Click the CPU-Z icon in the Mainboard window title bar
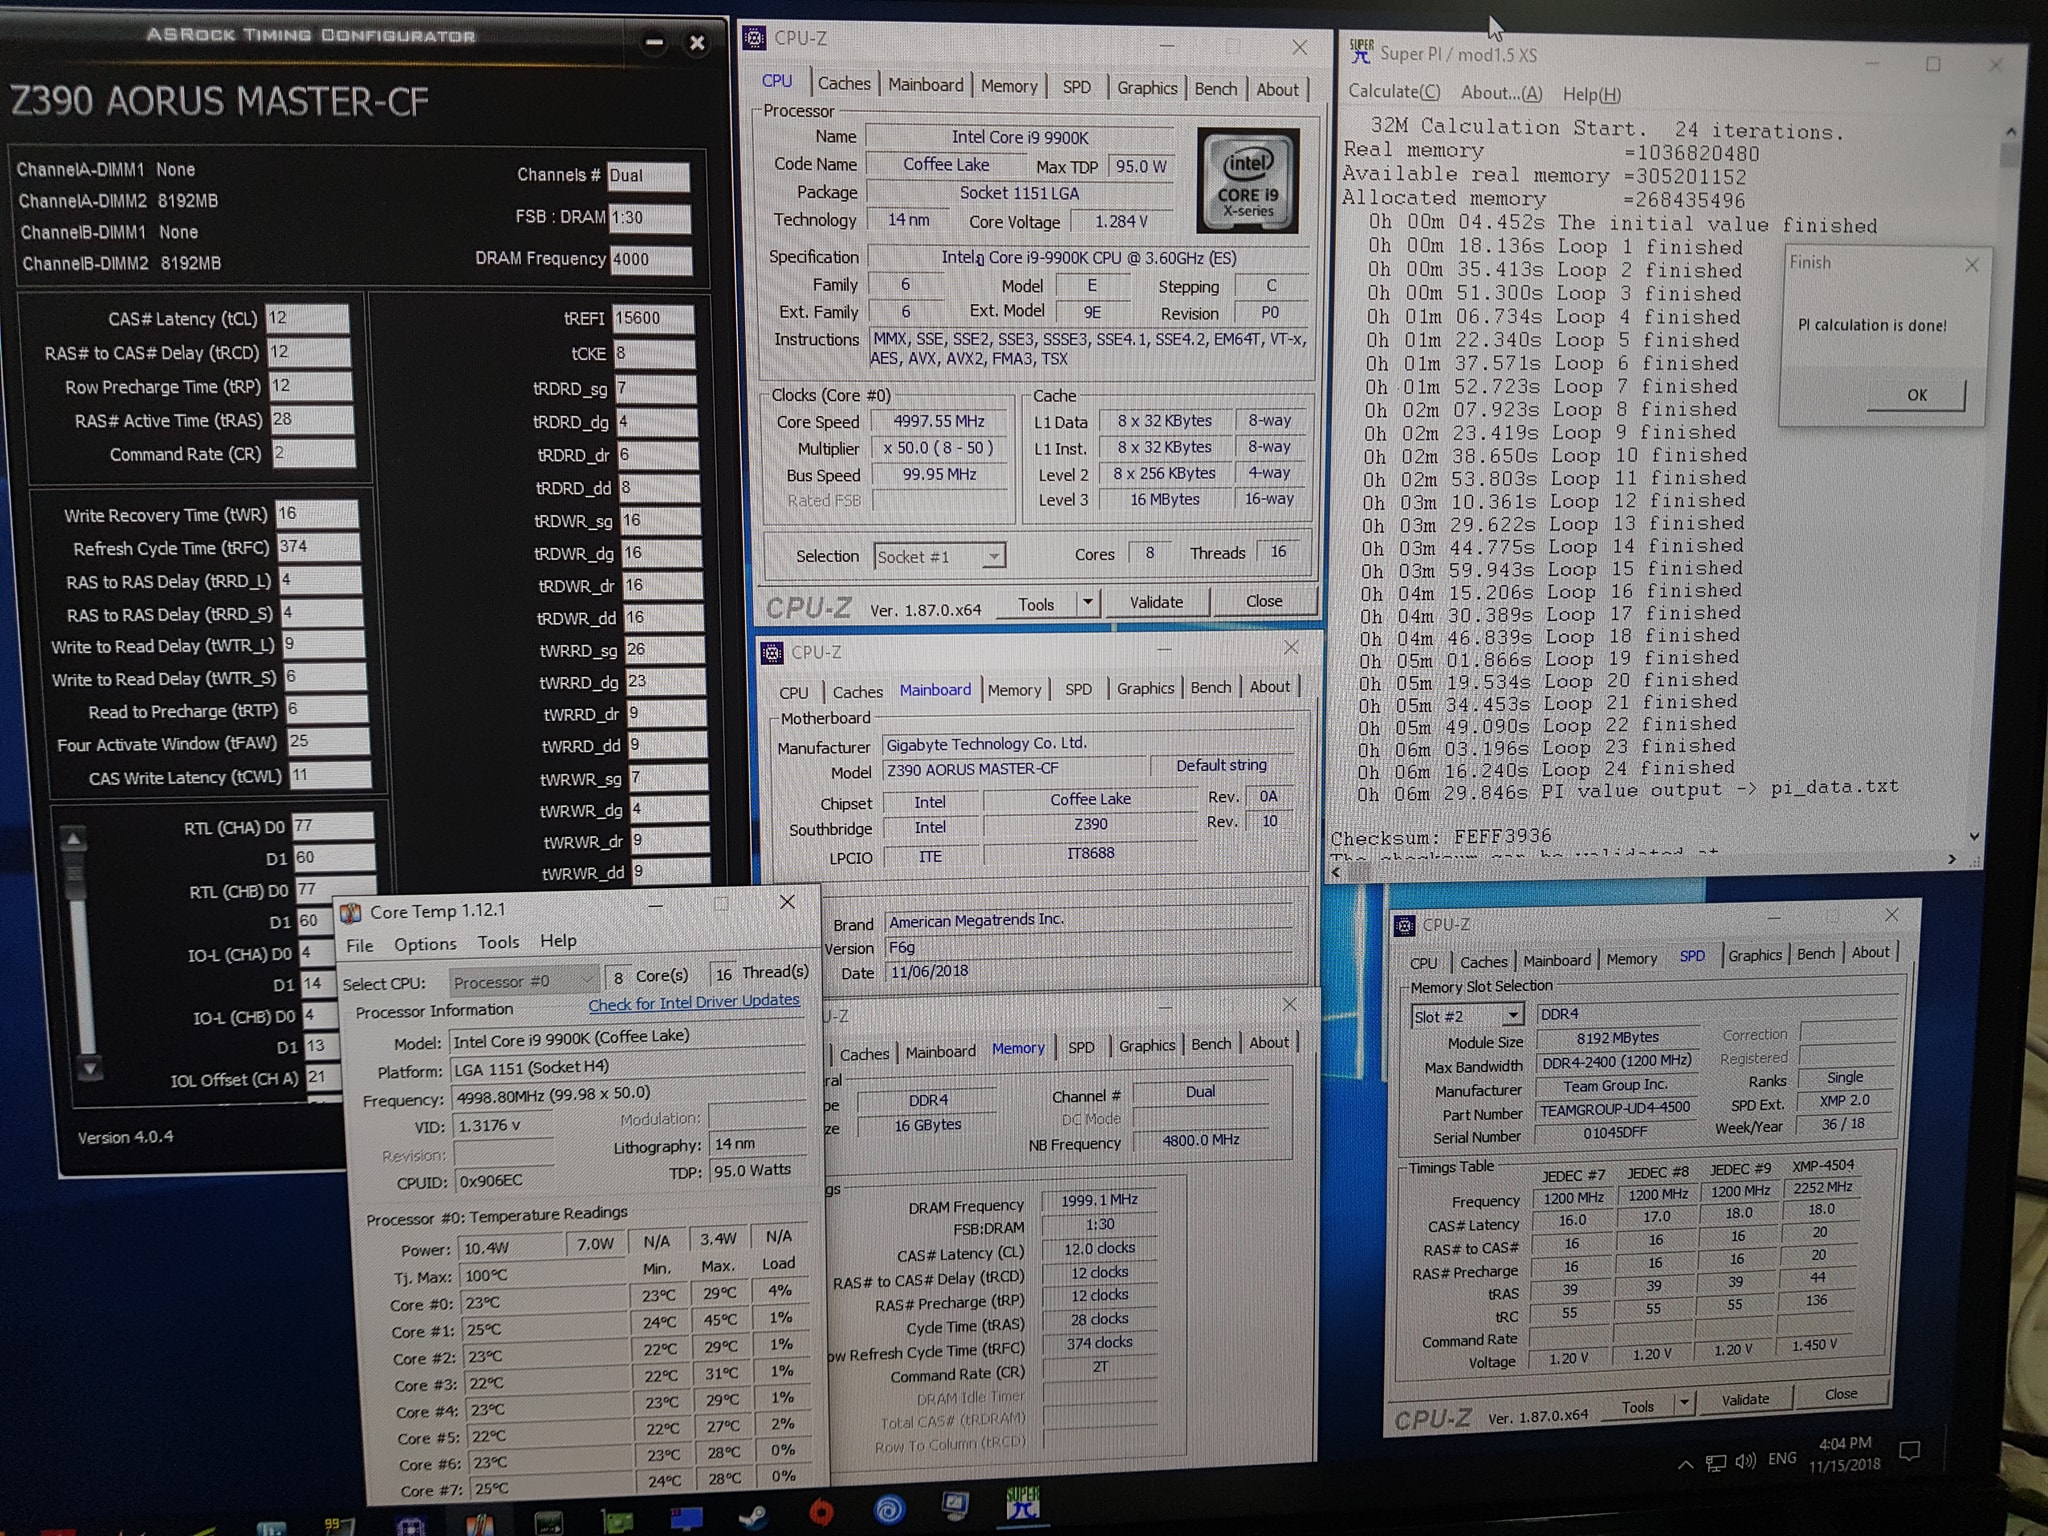The height and width of the screenshot is (1536, 2048). click(x=771, y=653)
